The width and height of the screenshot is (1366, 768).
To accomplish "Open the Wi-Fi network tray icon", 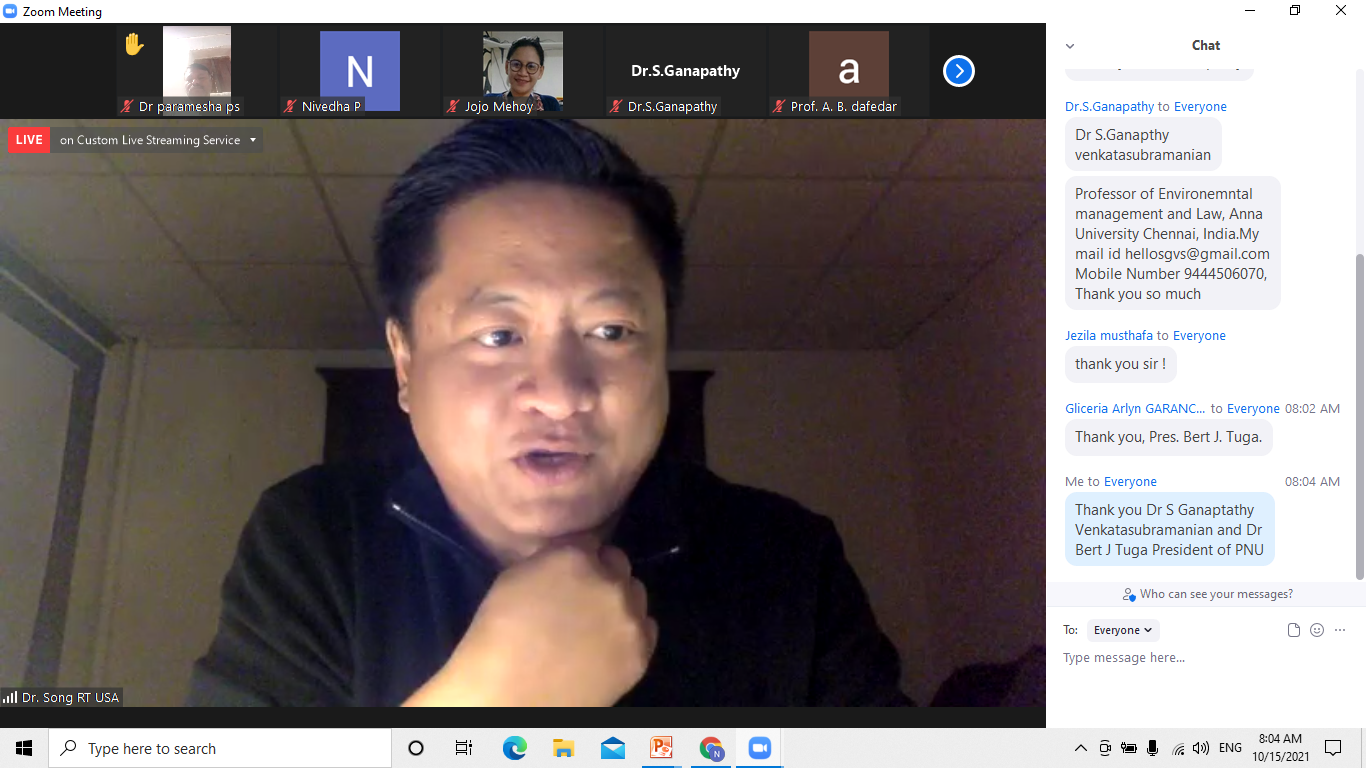I will 1178,748.
